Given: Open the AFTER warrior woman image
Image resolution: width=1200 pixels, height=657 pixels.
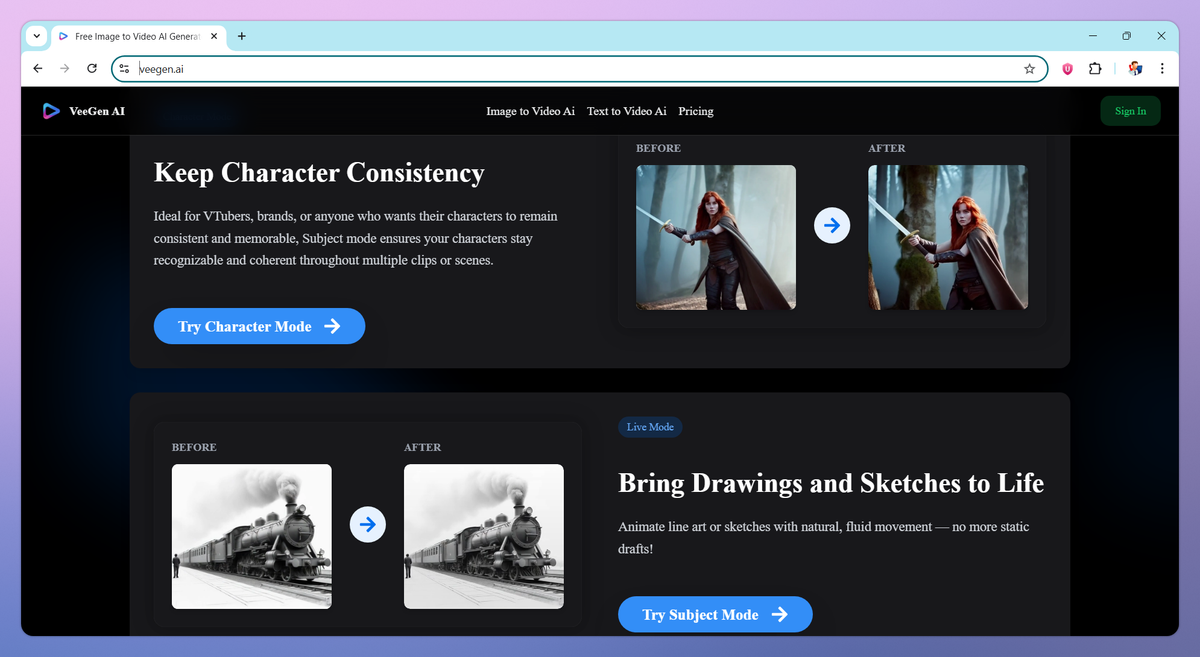Looking at the screenshot, I should (x=948, y=237).
